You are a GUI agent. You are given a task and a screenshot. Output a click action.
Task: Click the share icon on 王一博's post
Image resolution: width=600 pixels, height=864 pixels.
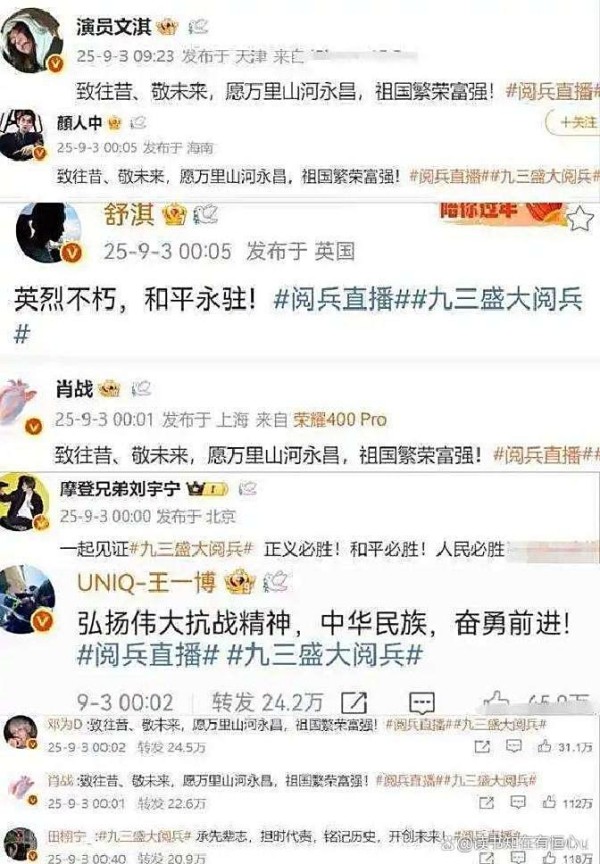pos(354,702)
